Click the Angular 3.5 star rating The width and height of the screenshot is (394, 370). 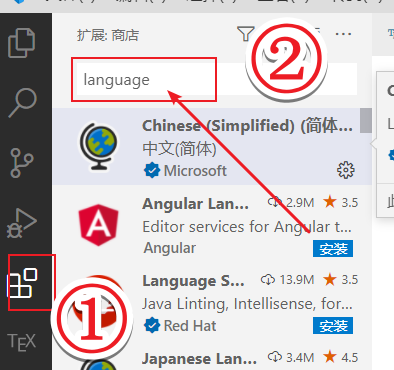click(341, 202)
